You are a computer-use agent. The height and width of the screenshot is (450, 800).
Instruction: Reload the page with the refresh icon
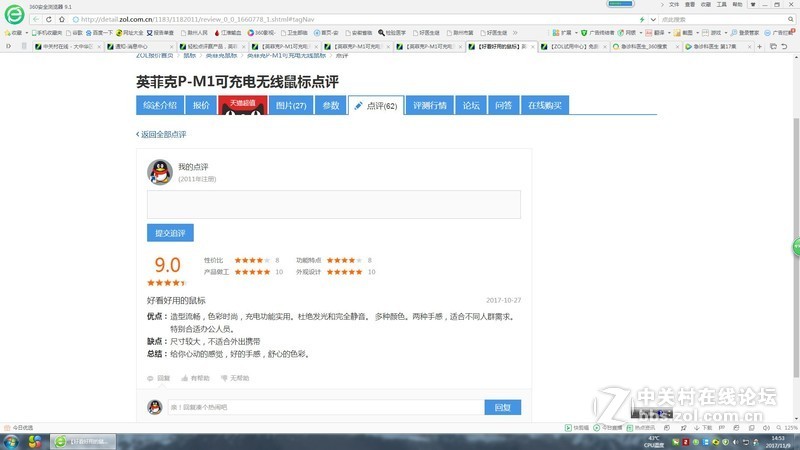(48, 19)
